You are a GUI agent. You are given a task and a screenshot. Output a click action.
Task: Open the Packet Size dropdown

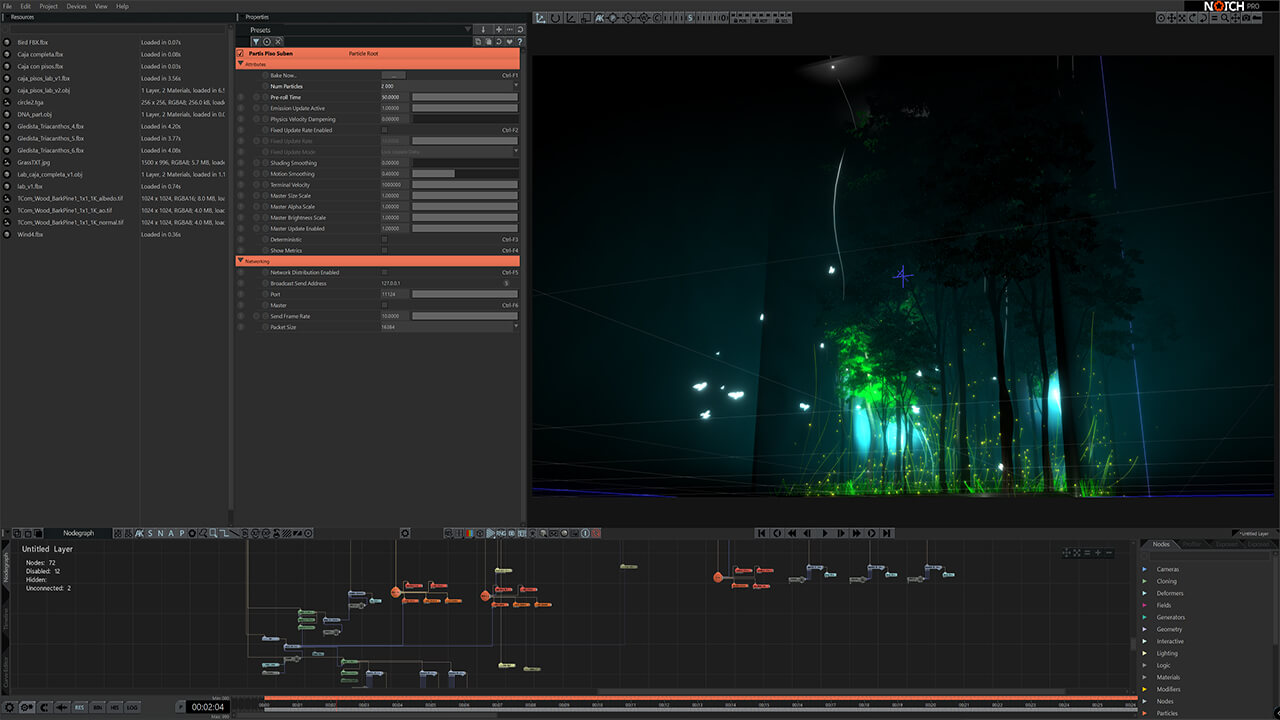[x=517, y=327]
